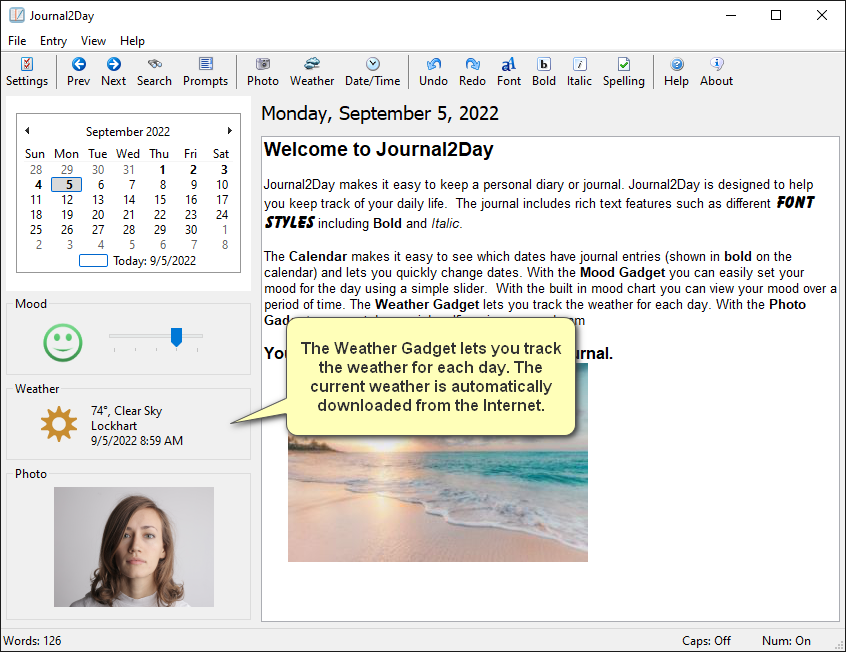The image size is (846, 652).
Task: Redo the last edit
Action: click(472, 72)
